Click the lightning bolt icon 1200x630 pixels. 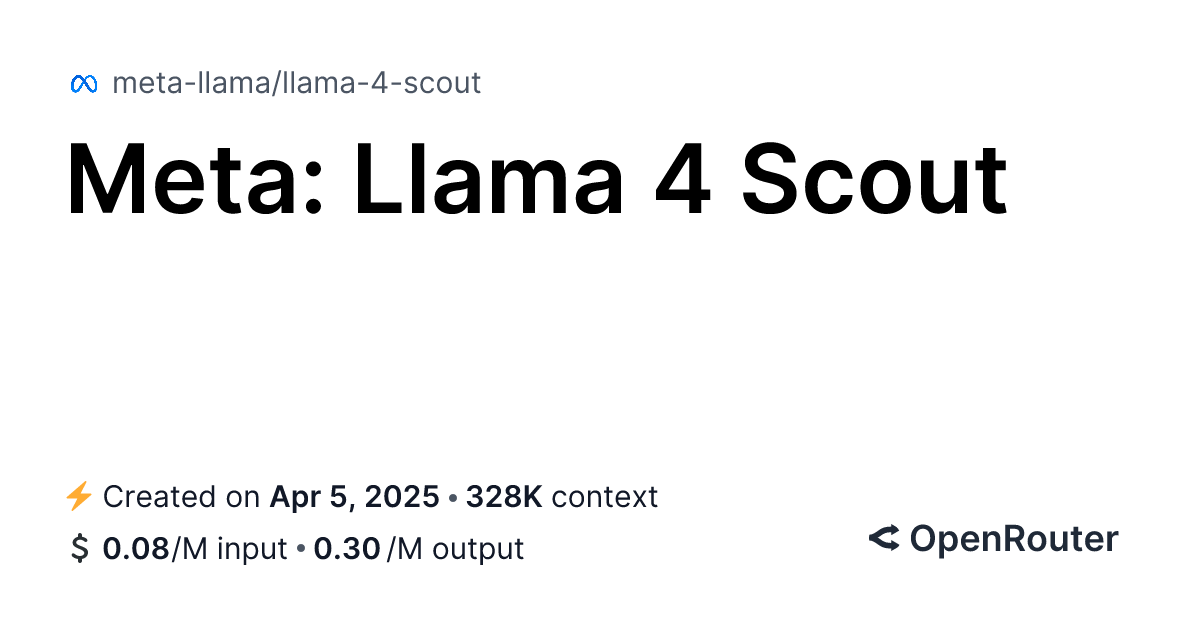(x=79, y=496)
